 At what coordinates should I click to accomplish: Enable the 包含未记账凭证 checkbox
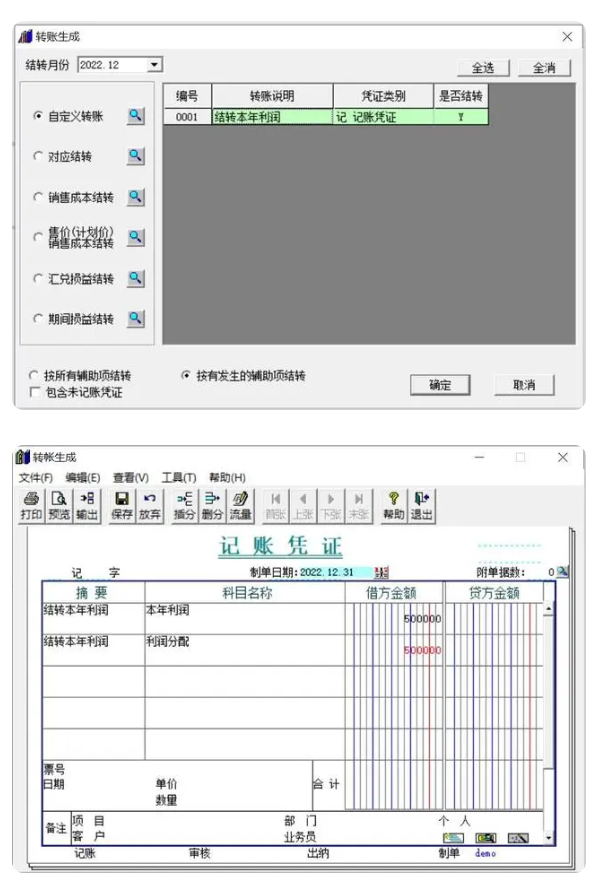point(35,392)
